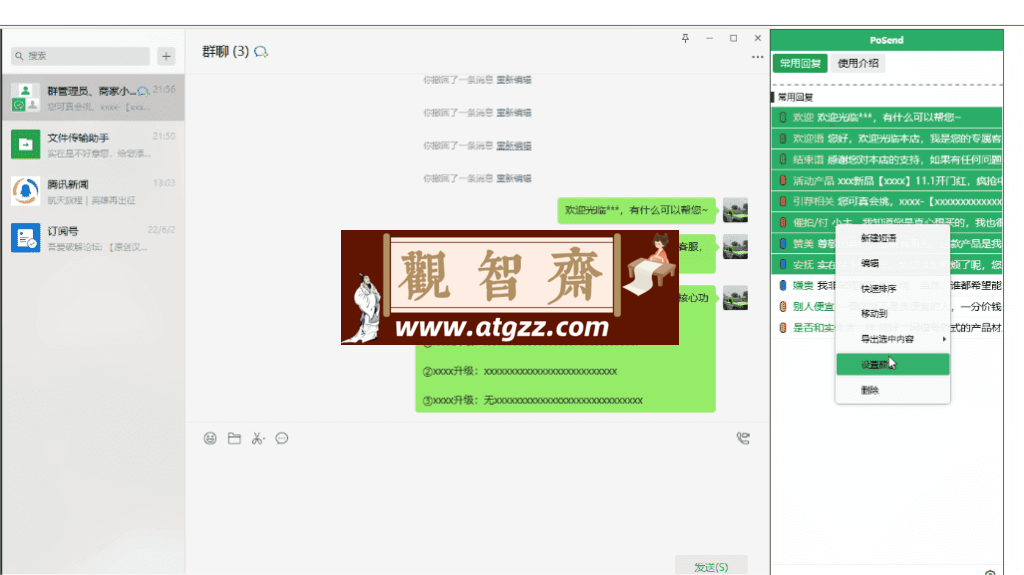Image resolution: width=1024 pixels, height=575 pixels.
Task: Select the 催拍/付 quick reply row
Action: click(888, 222)
